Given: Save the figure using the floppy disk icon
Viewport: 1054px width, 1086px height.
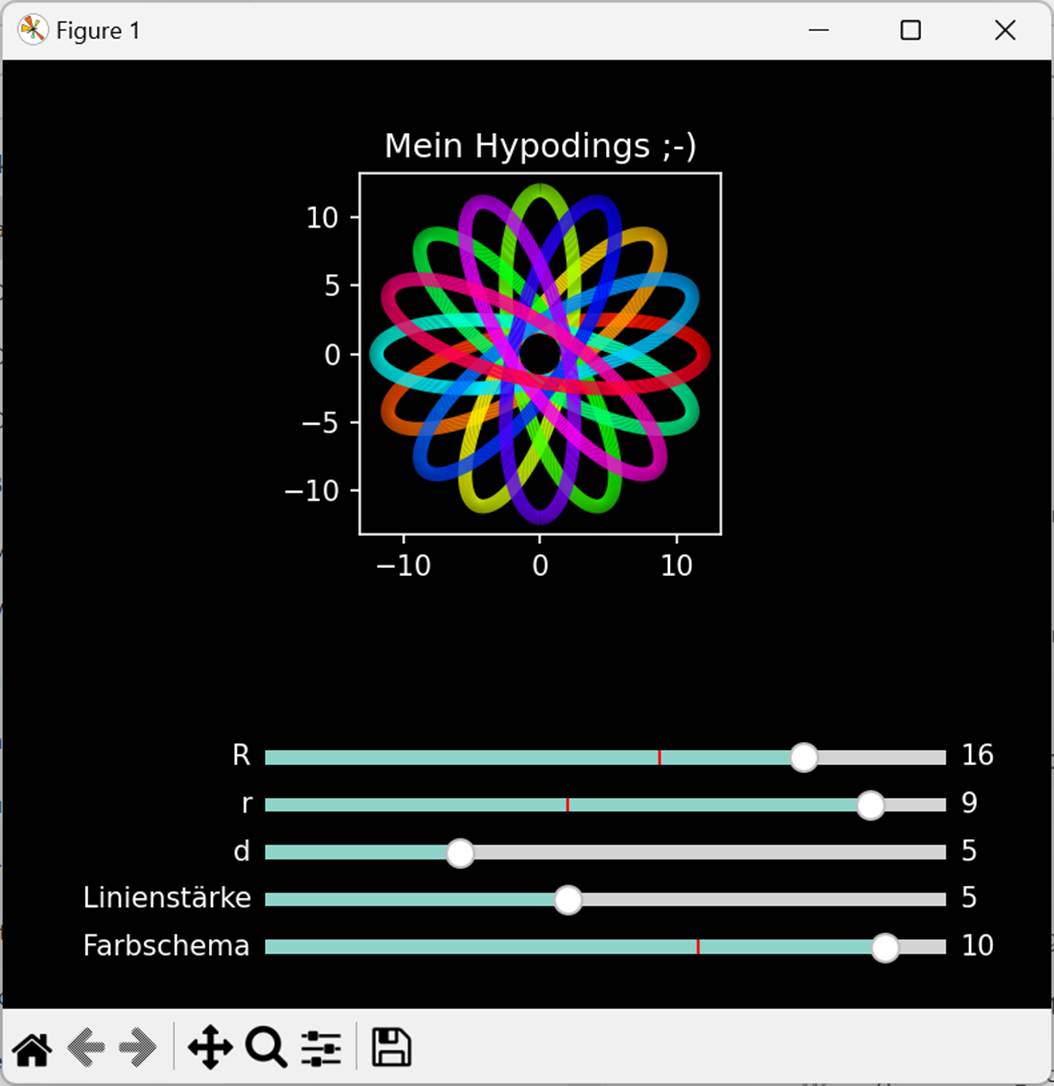Looking at the screenshot, I should [391, 1048].
